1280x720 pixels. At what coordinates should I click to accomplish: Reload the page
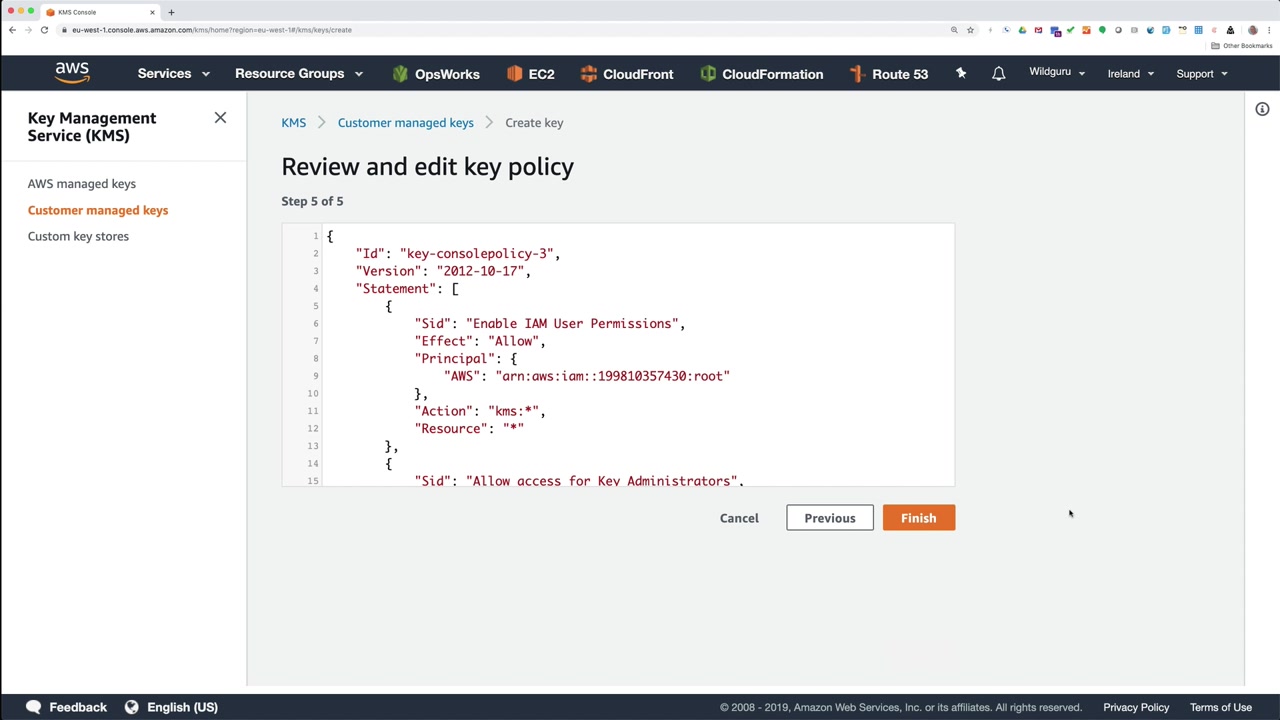(x=44, y=30)
